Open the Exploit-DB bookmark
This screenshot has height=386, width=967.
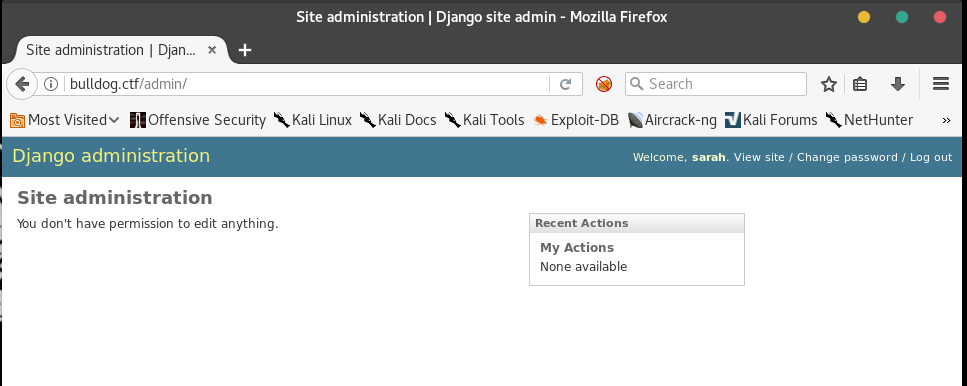pos(575,120)
